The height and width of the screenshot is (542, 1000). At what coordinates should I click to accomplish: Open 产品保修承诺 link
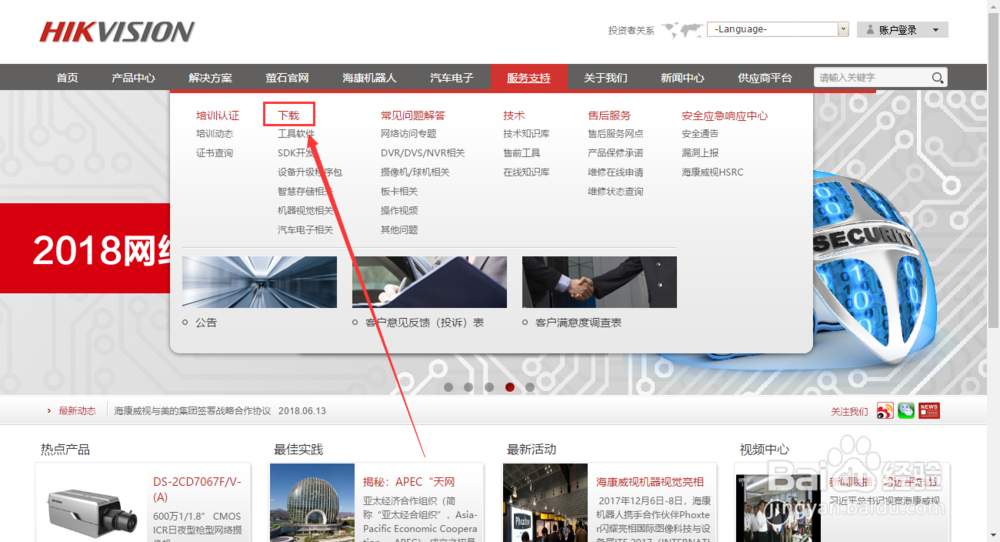[x=615, y=153]
